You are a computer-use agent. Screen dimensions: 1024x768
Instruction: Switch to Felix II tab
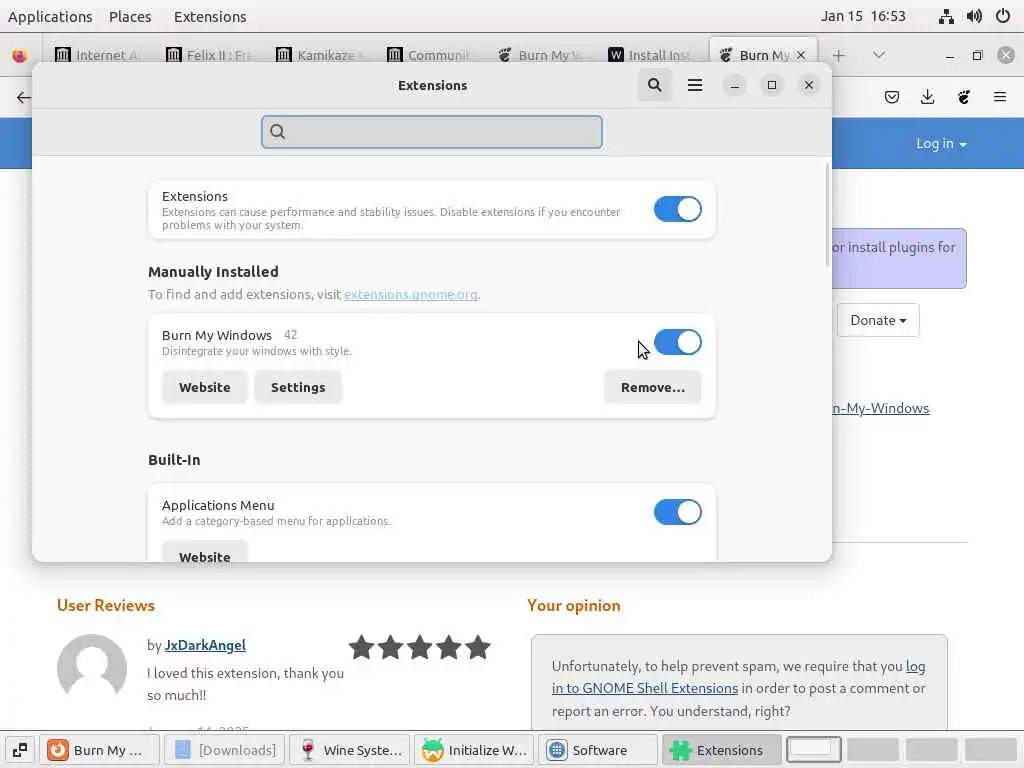pos(208,56)
